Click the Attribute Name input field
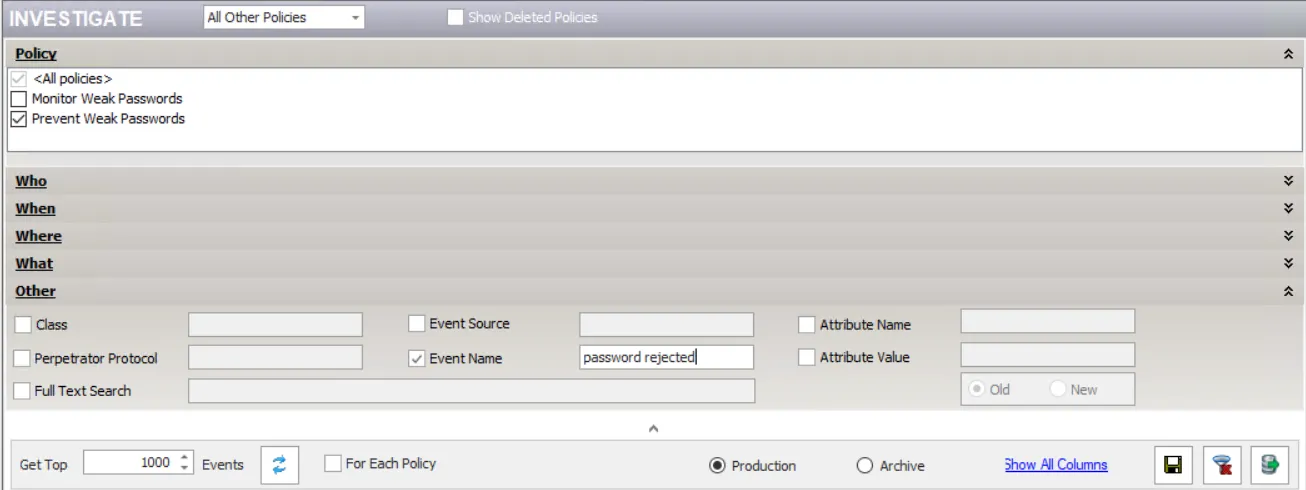This screenshot has width=1306, height=490. (x=1048, y=321)
